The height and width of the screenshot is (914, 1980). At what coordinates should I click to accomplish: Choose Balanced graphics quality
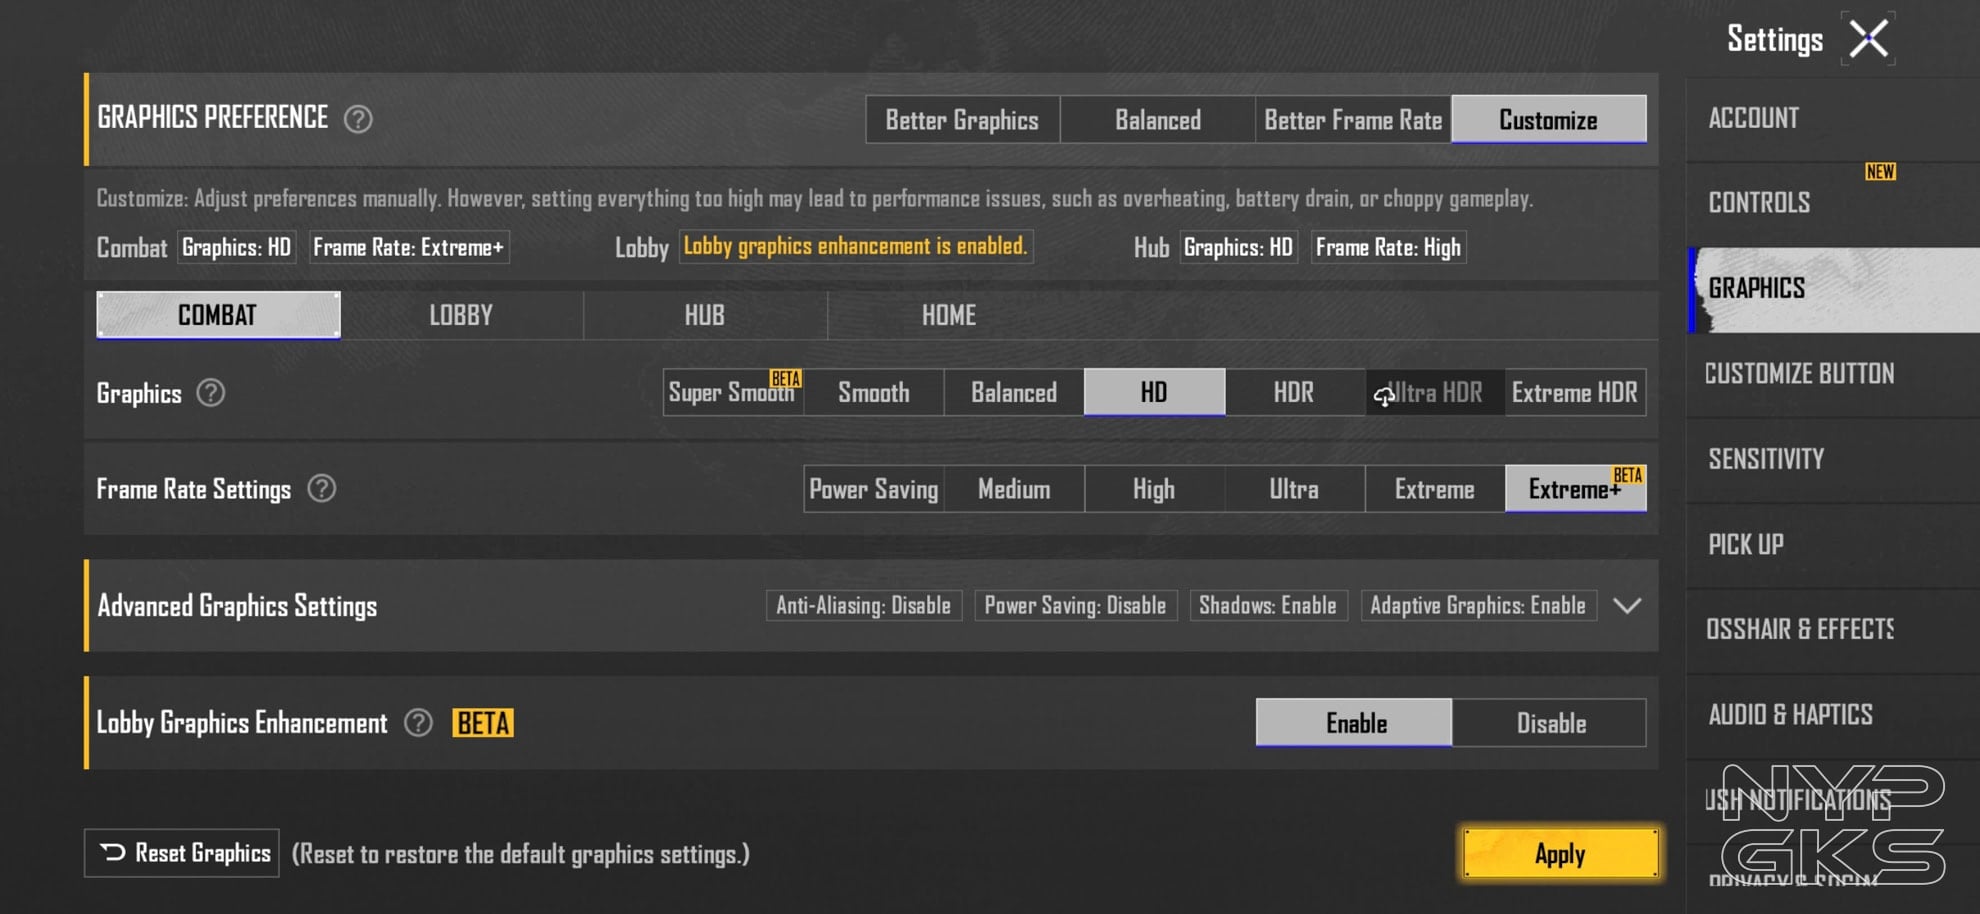coord(1014,392)
